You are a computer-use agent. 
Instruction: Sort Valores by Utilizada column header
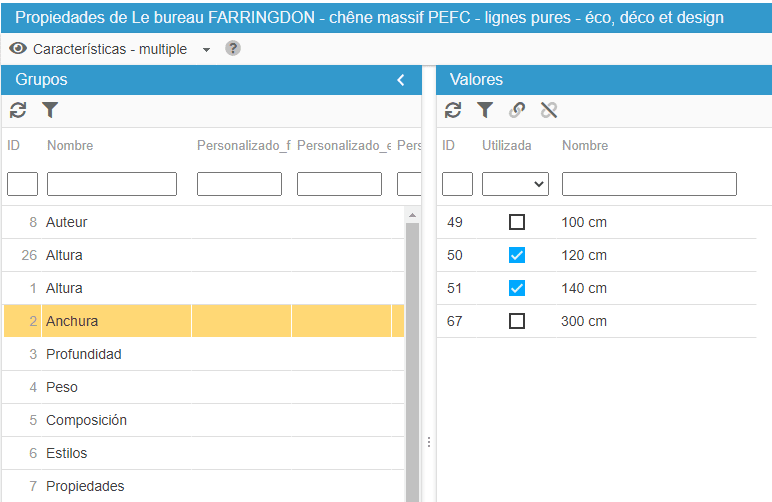click(x=507, y=145)
